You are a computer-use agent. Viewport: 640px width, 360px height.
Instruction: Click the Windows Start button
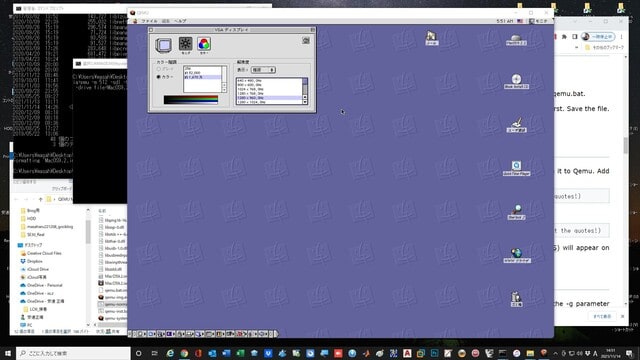pos(8,353)
